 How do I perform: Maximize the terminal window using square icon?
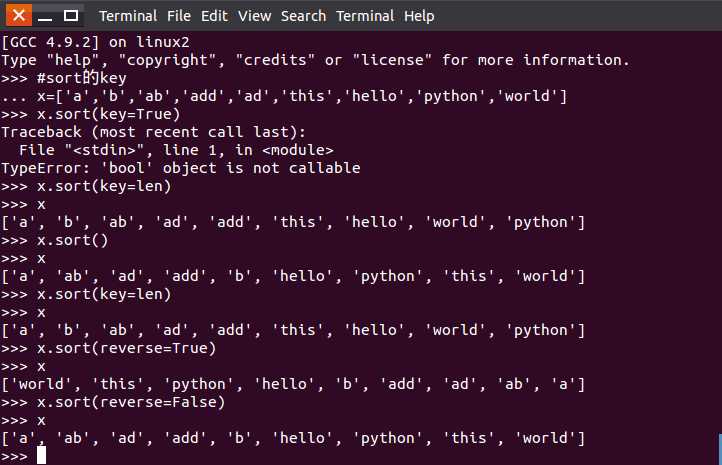70,16
